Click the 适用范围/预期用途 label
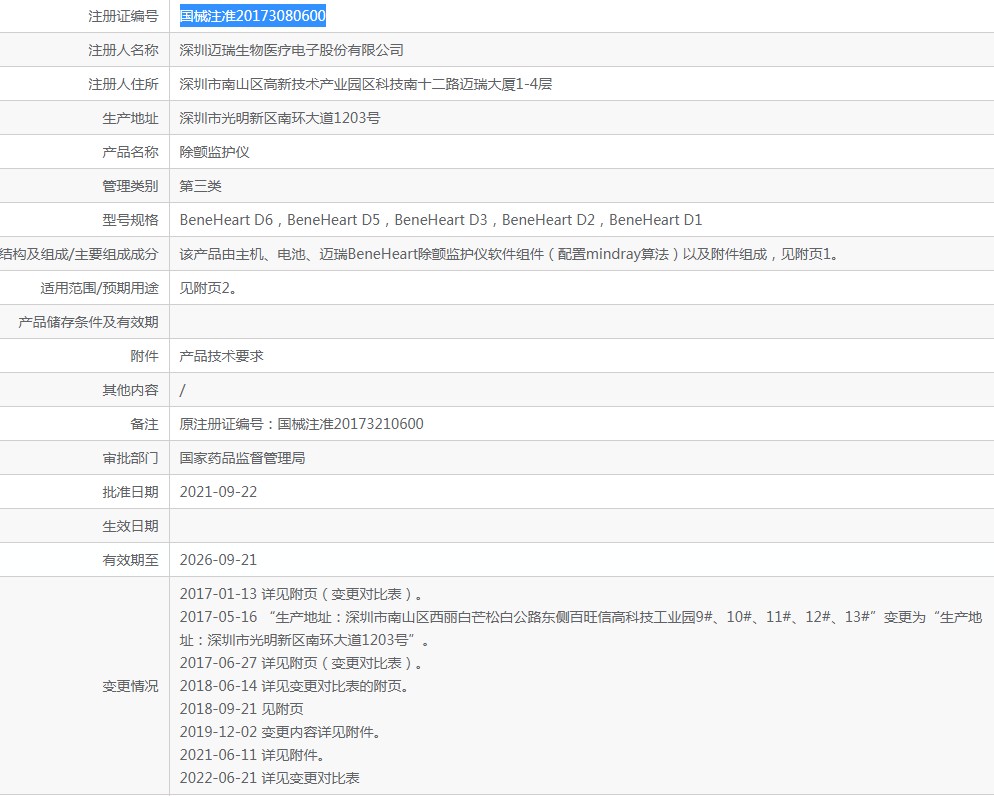This screenshot has width=994, height=796. click(100, 288)
